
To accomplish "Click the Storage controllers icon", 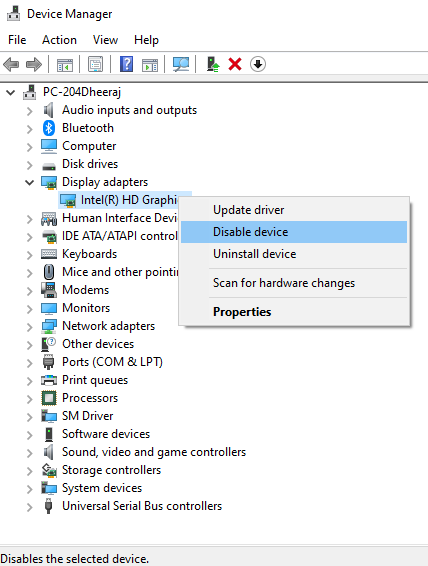I will (49, 470).
